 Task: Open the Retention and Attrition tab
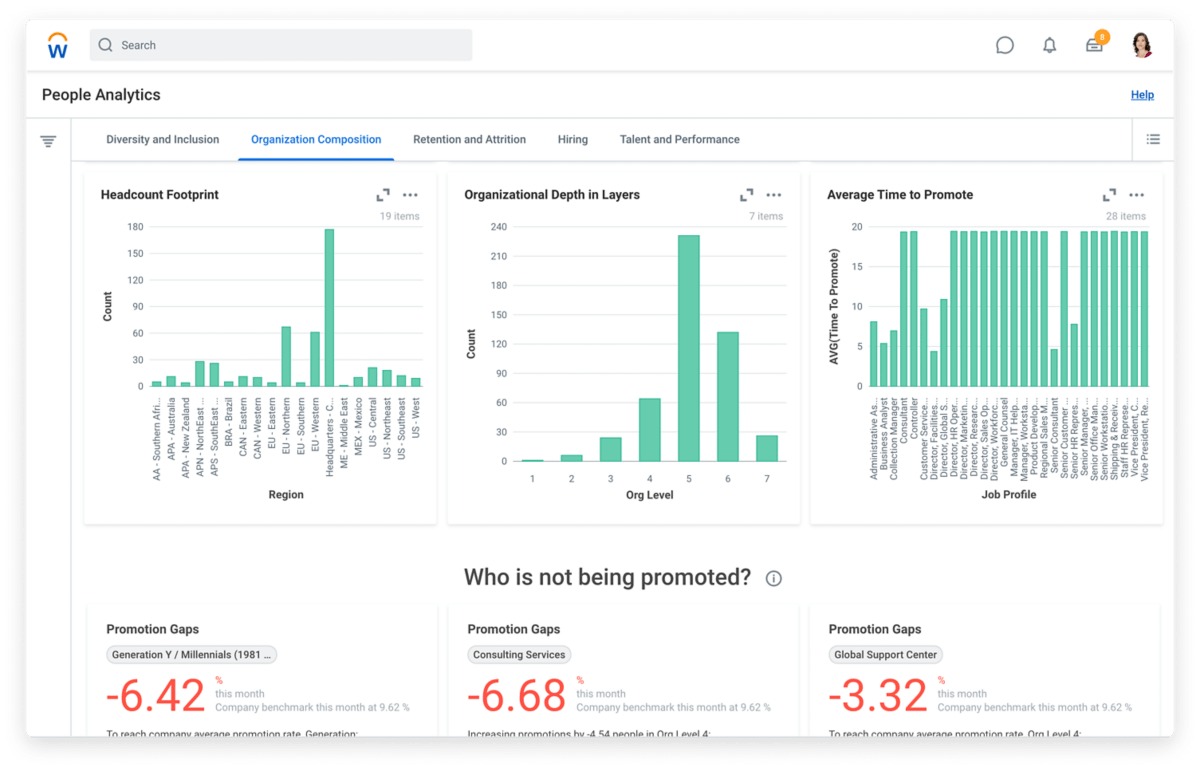(470, 140)
